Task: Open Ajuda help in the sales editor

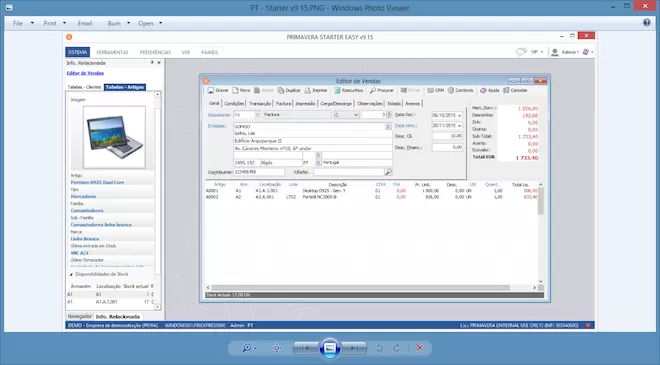Action: tap(483, 91)
